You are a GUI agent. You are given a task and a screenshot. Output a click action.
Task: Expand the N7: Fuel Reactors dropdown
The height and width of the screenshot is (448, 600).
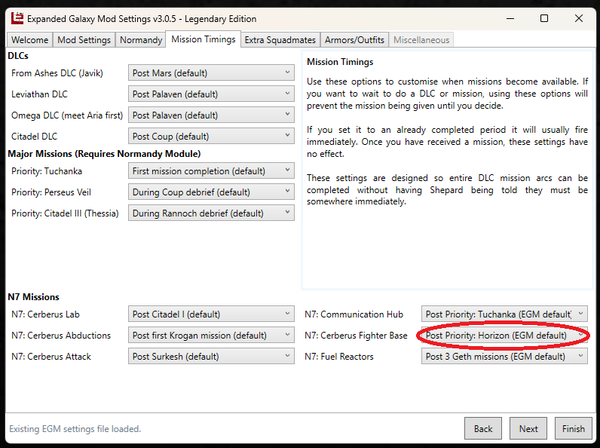pyautogui.click(x=505, y=356)
